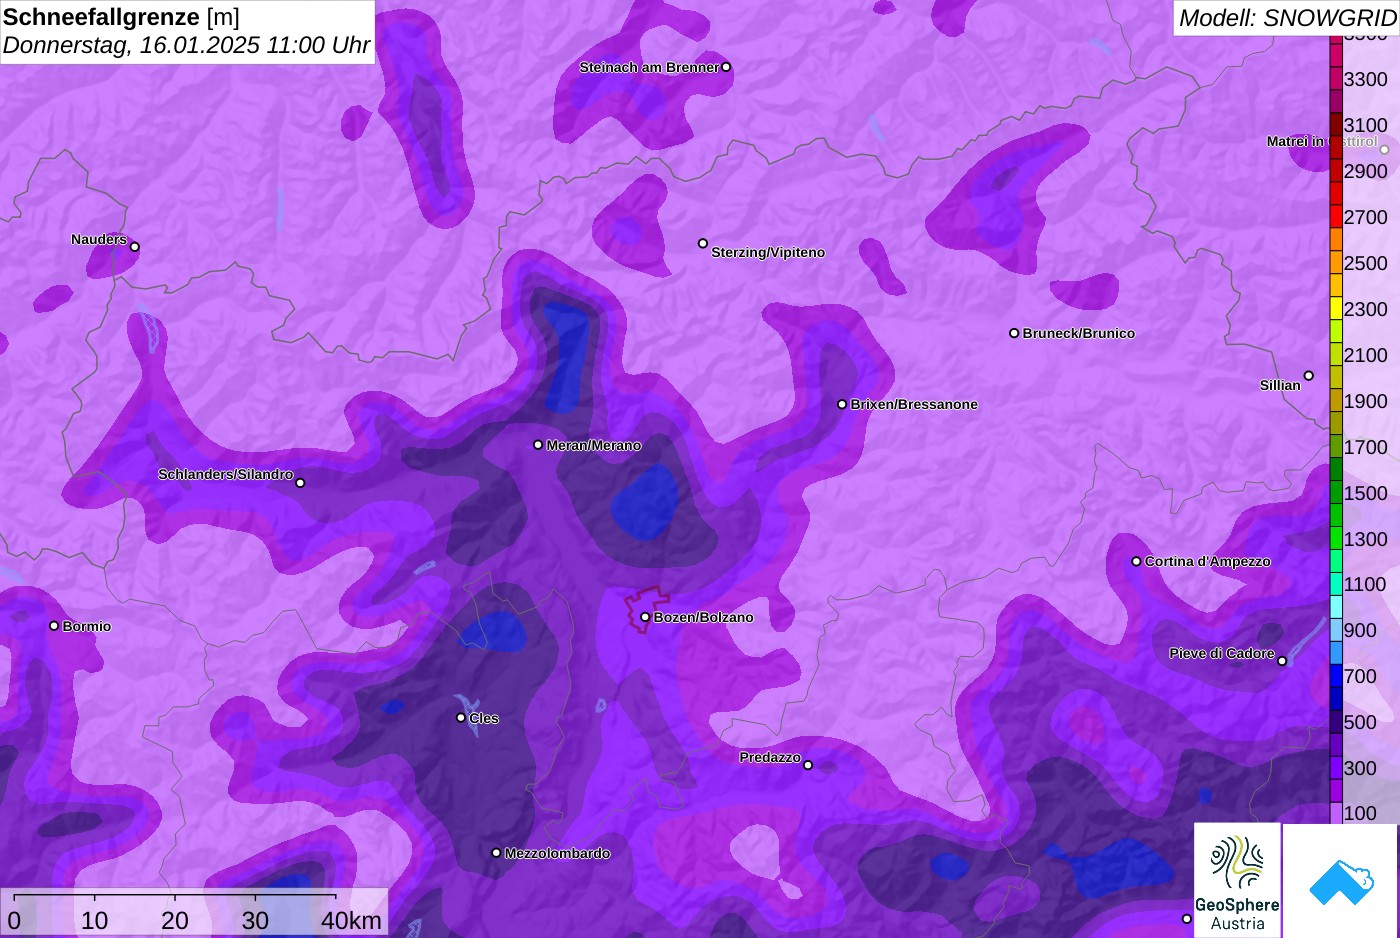Pick the cyan 1100 legend color
This screenshot has height=938, width=1400.
point(1336,585)
